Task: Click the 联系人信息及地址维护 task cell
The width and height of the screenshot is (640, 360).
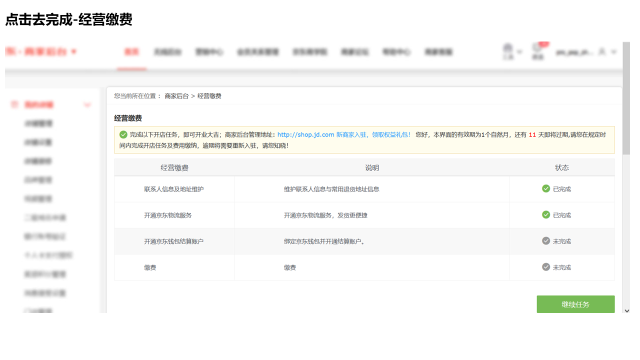Action: (x=174, y=189)
